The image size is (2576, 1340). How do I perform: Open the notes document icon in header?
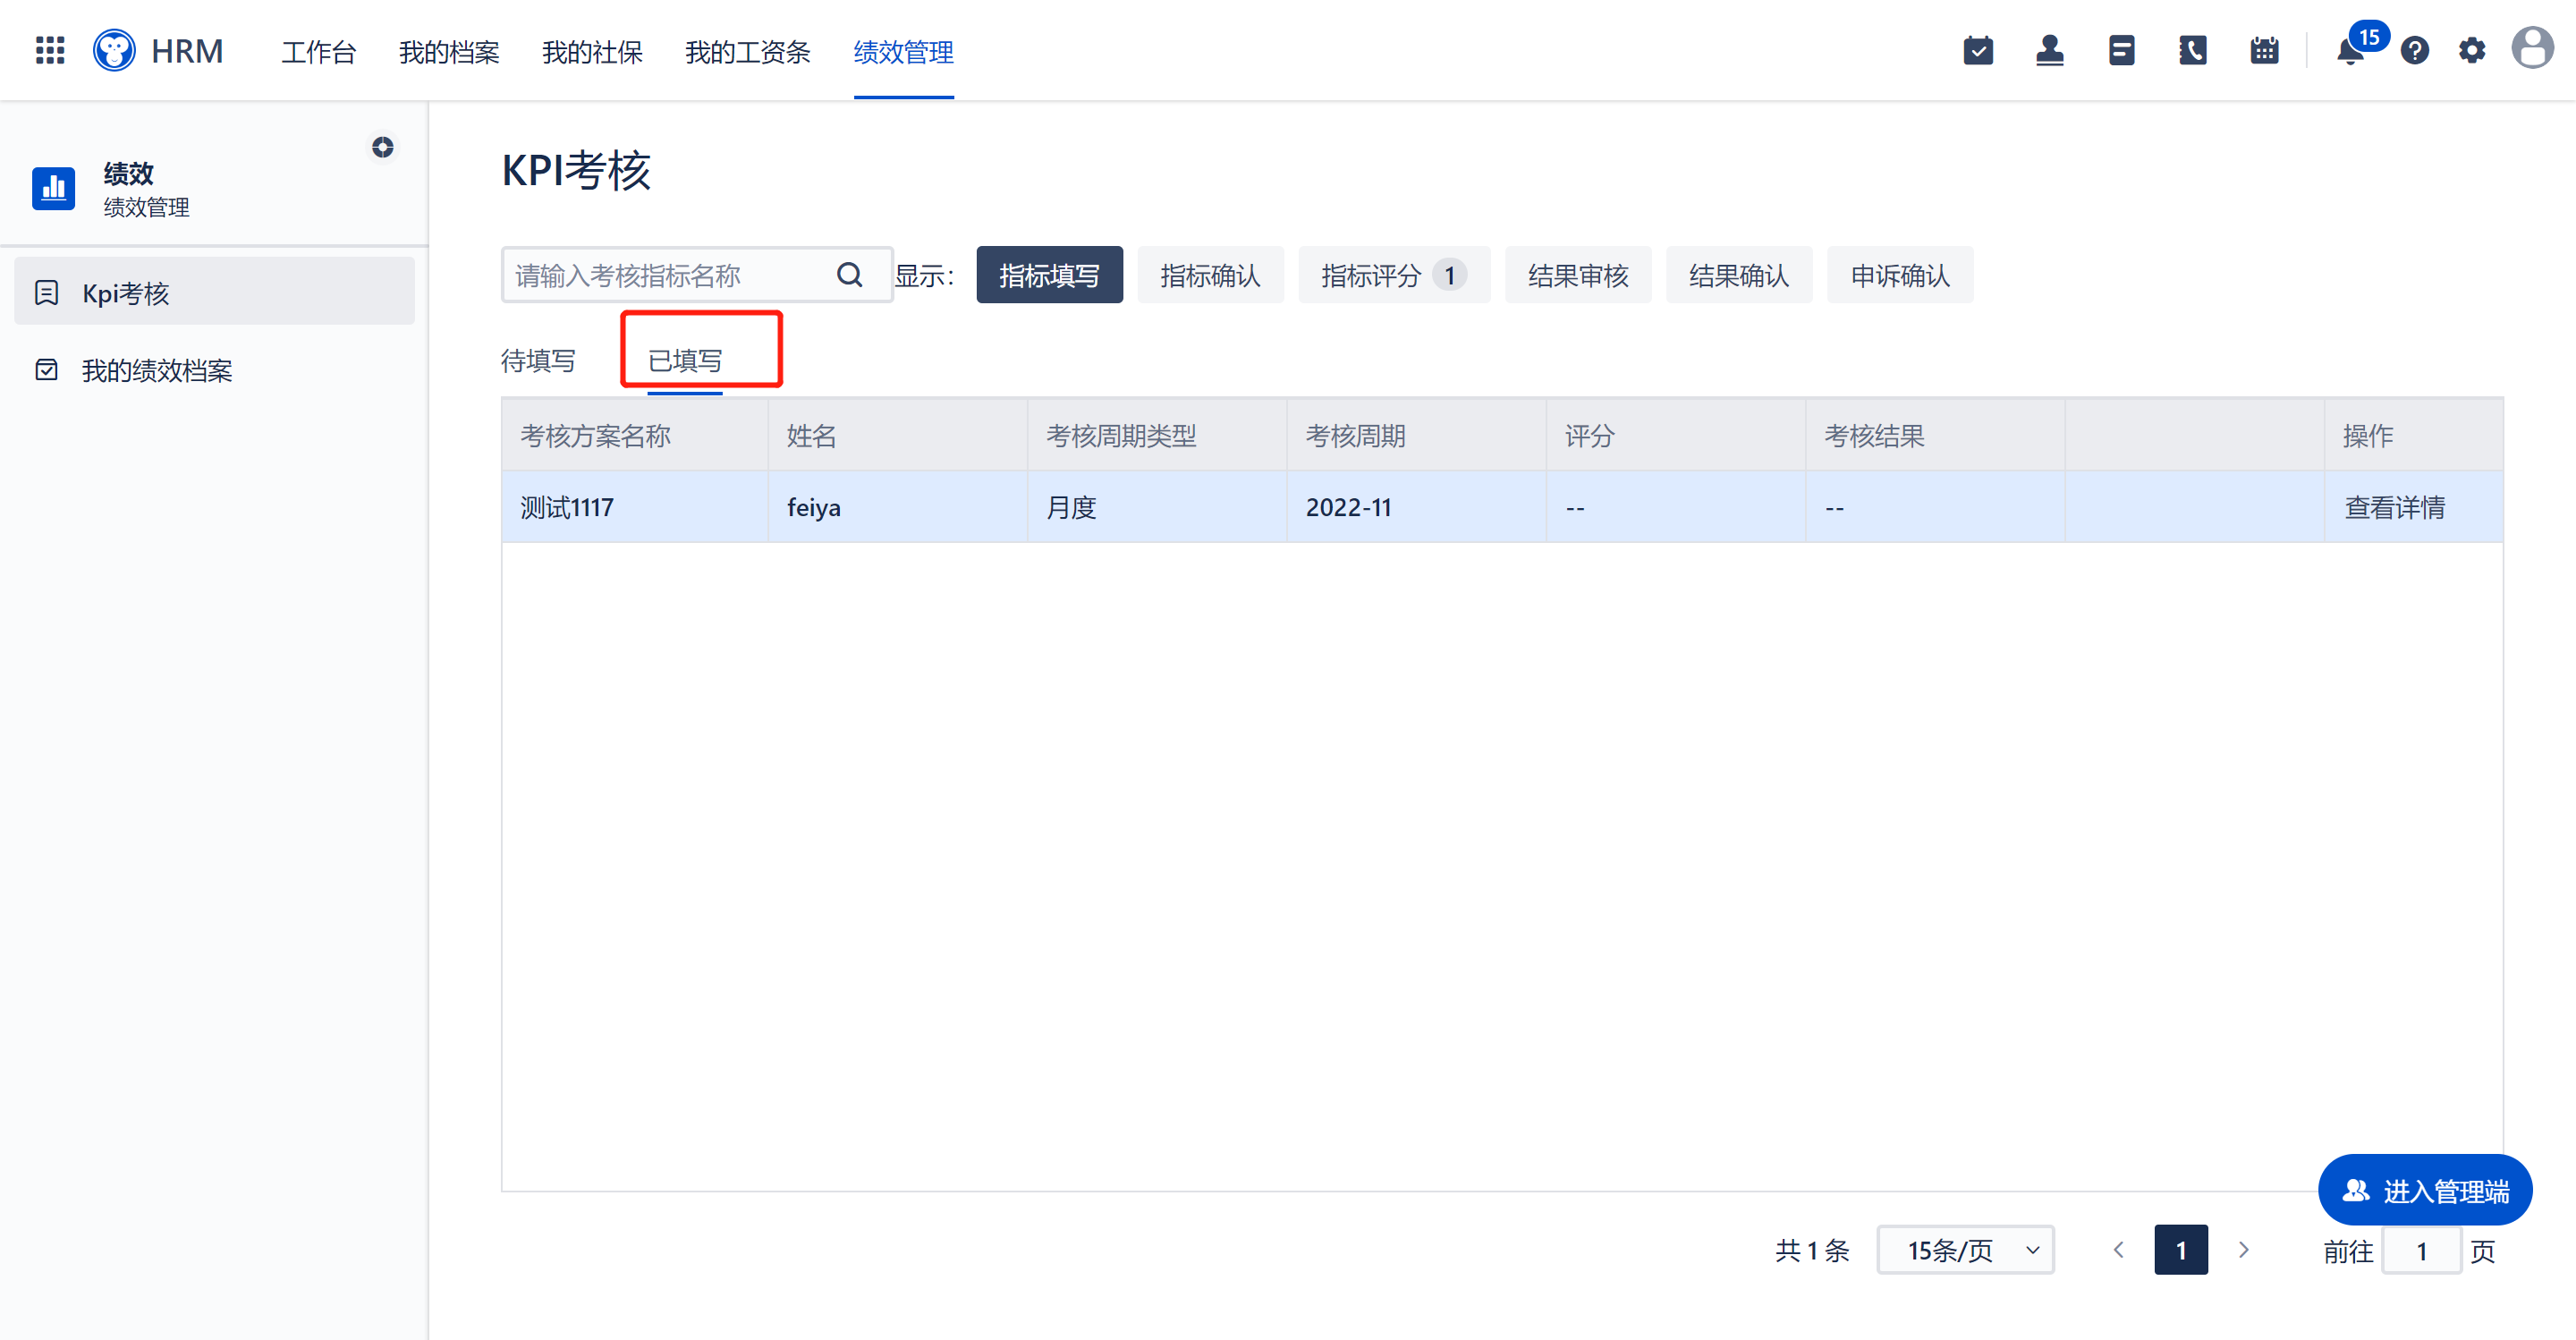pyautogui.click(x=2122, y=50)
